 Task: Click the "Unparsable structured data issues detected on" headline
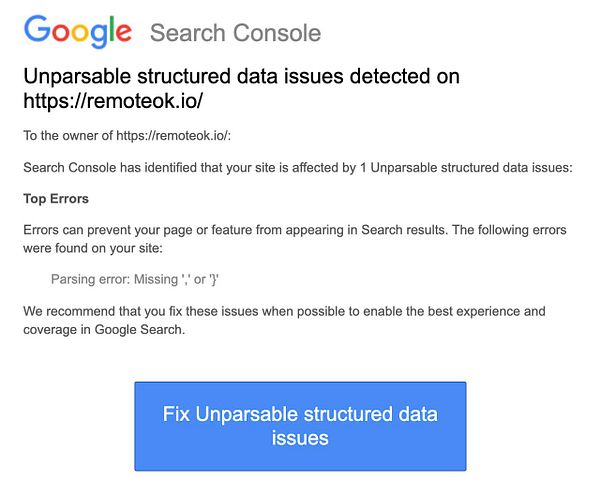click(241, 78)
